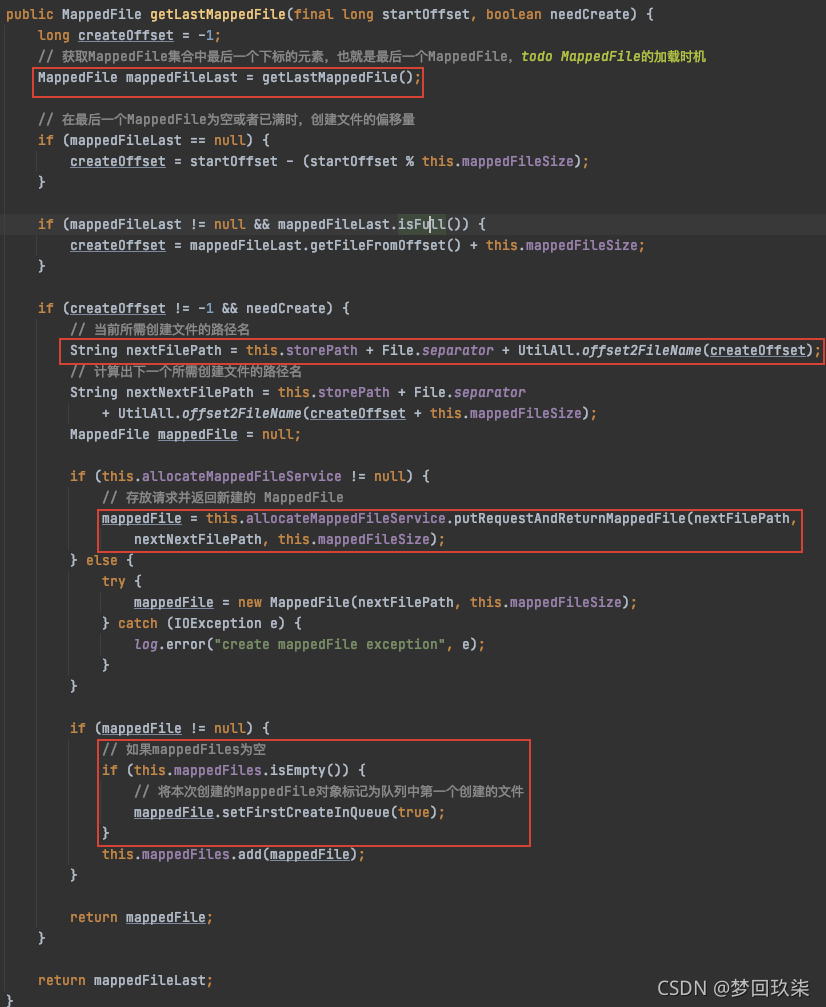
Task: Click the "create mappedFile exception" string literal
Action: [x=332, y=644]
